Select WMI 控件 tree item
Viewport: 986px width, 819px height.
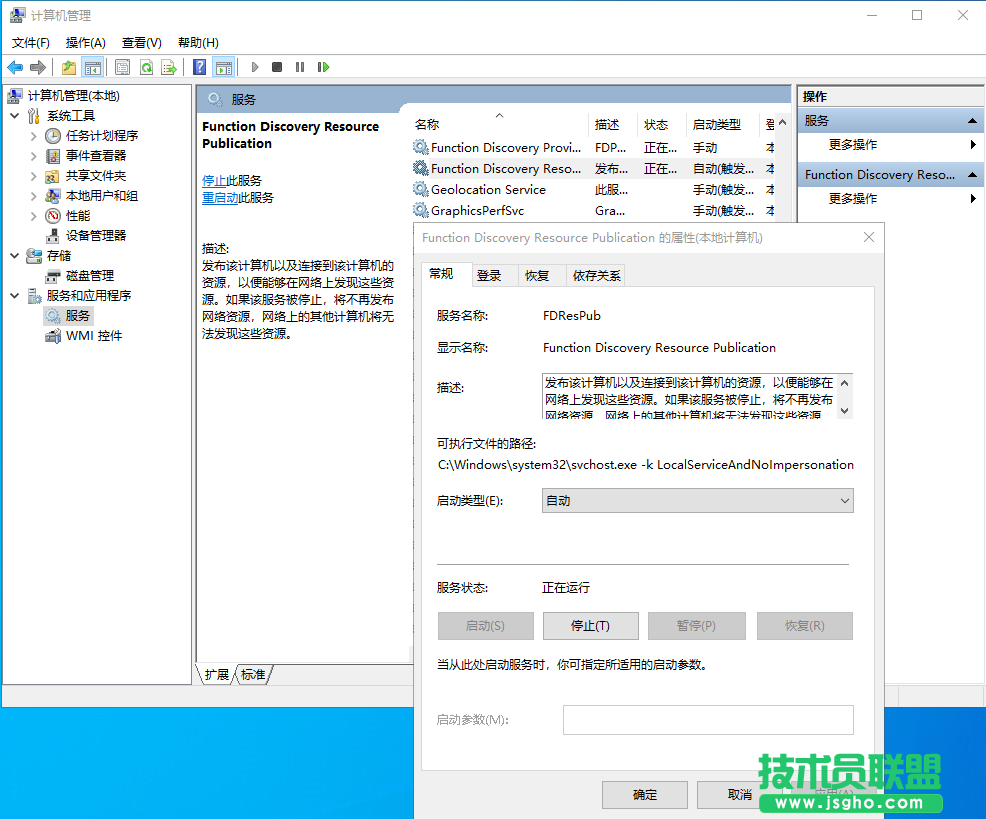coord(94,335)
